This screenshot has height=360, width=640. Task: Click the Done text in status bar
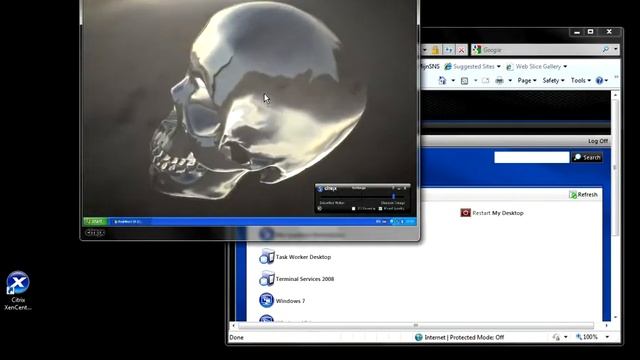tap(236, 337)
